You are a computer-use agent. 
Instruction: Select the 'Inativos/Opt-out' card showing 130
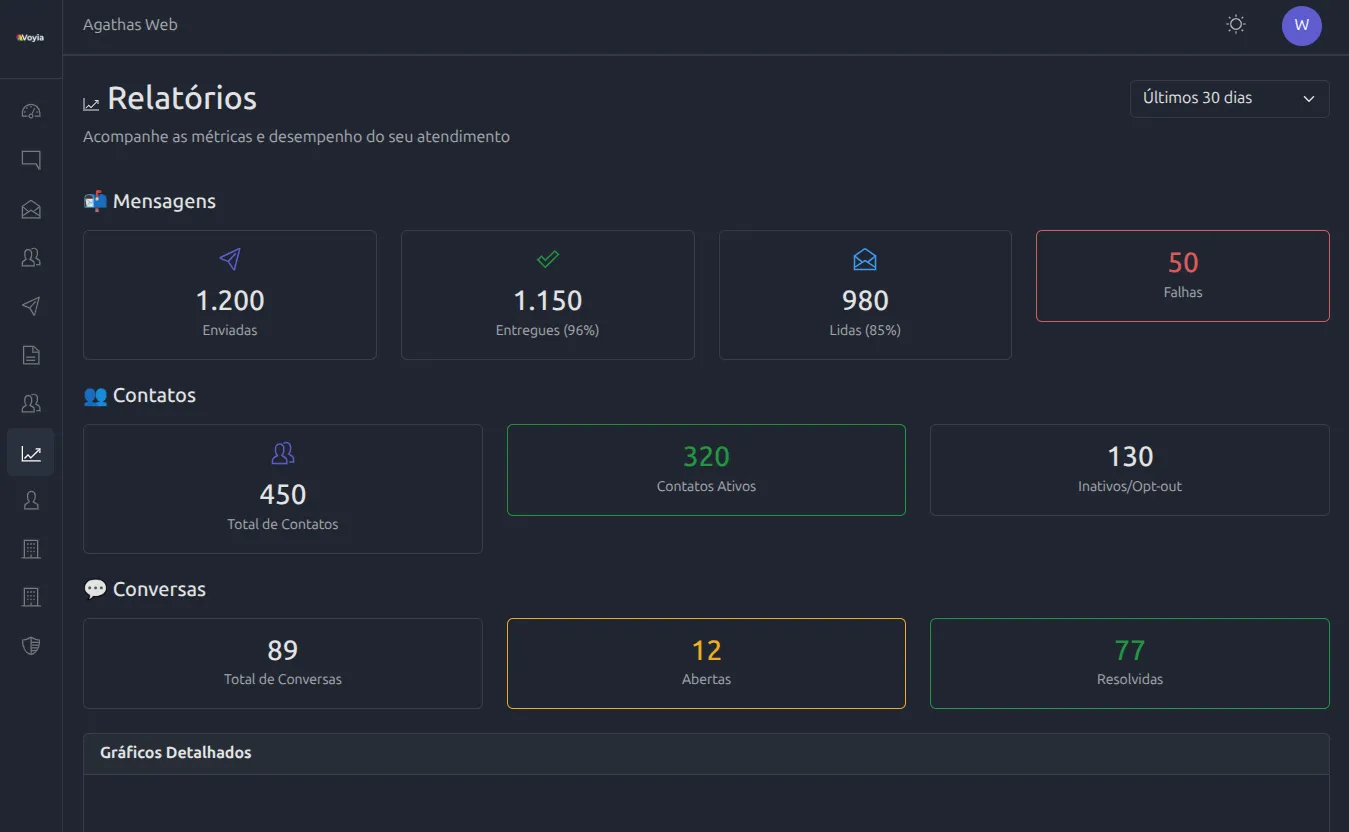pos(1129,470)
